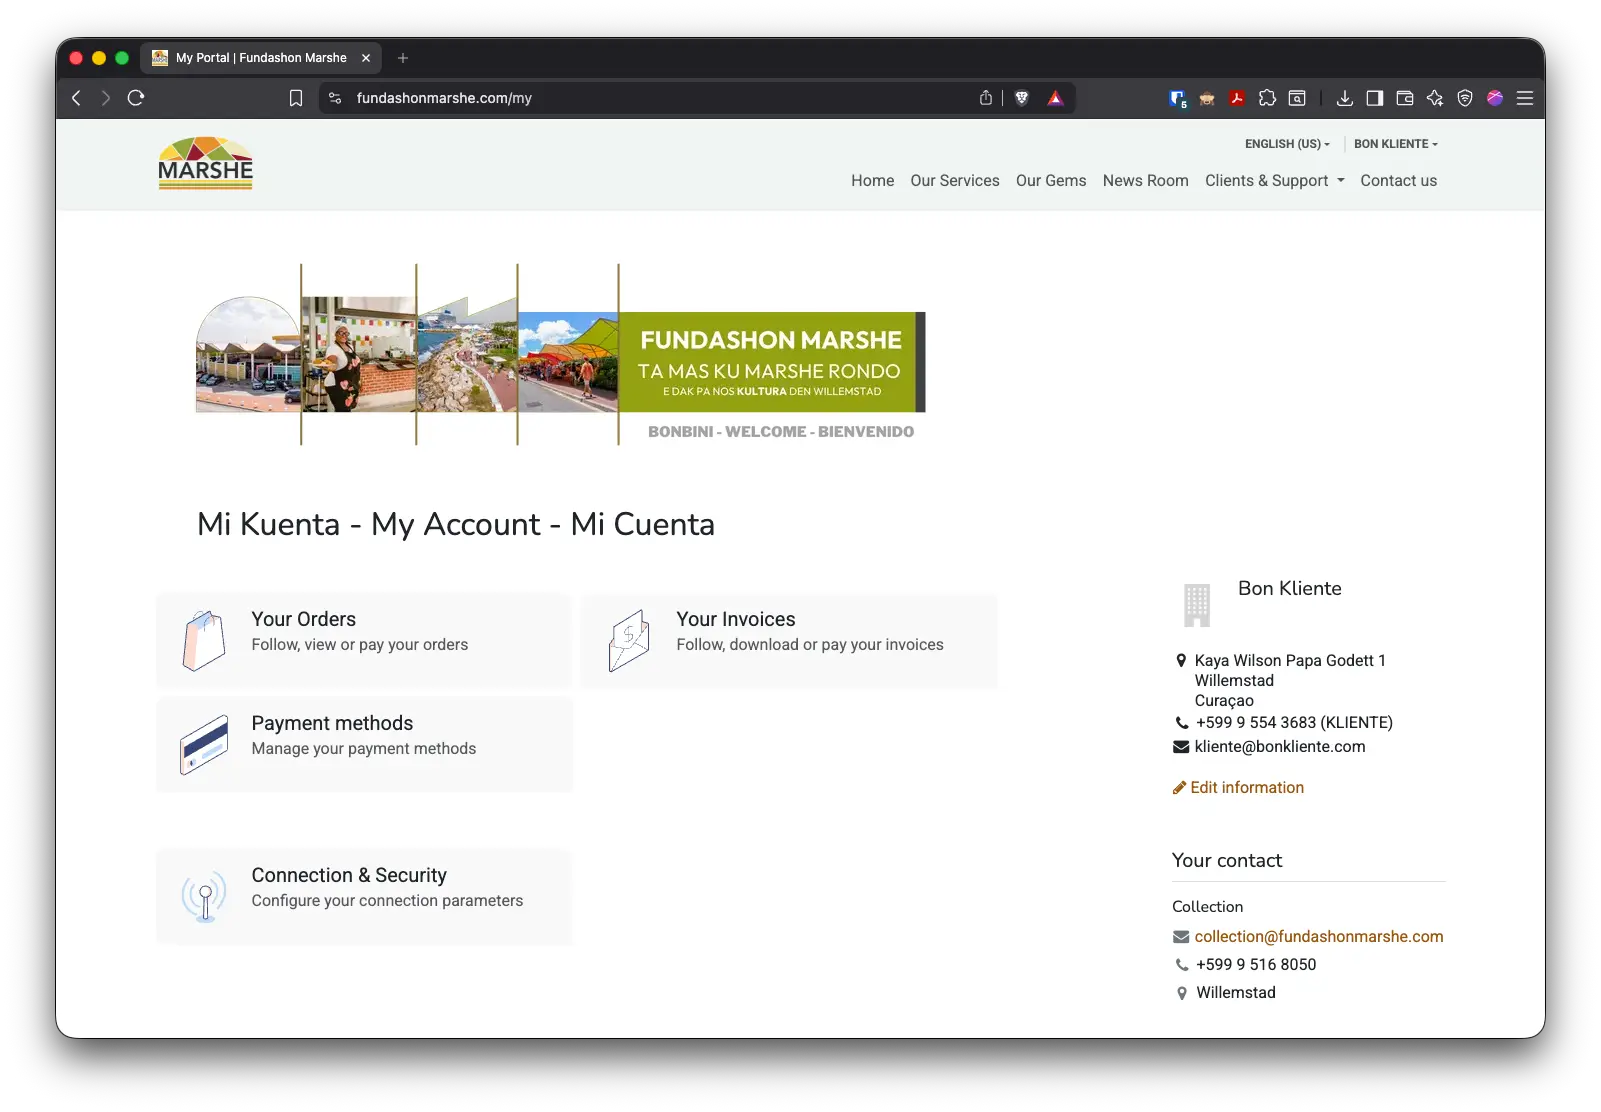Click the credit card payment icon

[204, 745]
